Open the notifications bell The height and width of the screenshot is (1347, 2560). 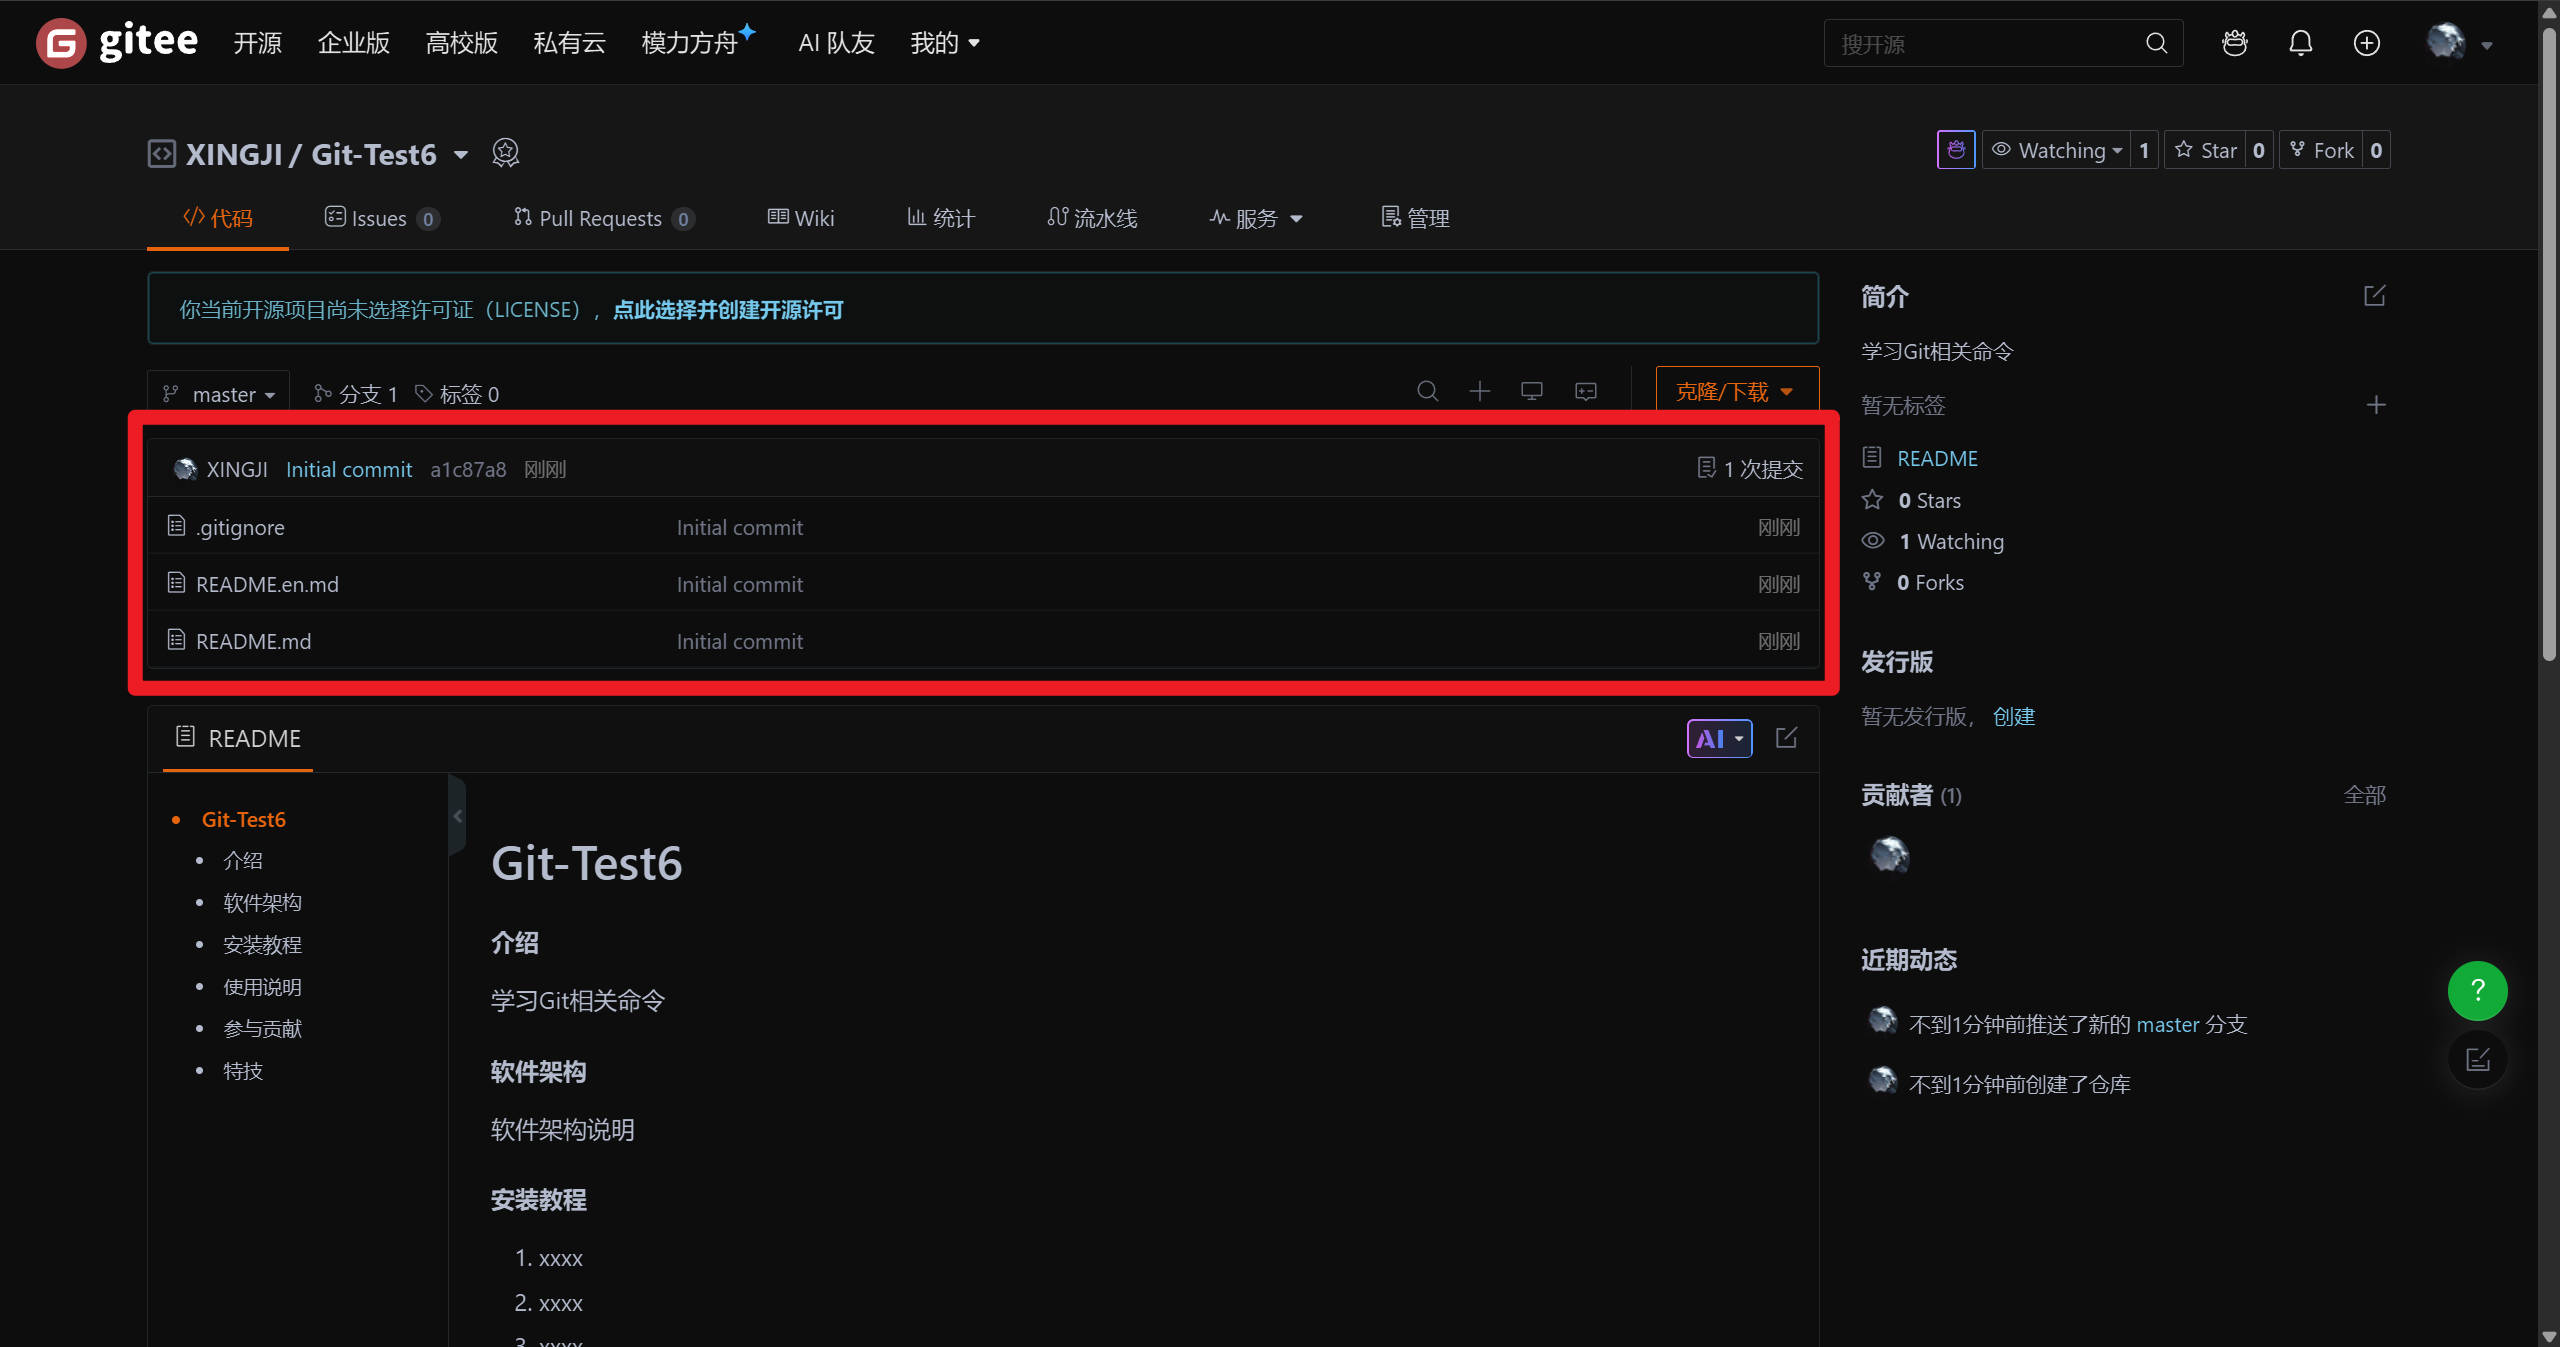click(x=2300, y=43)
